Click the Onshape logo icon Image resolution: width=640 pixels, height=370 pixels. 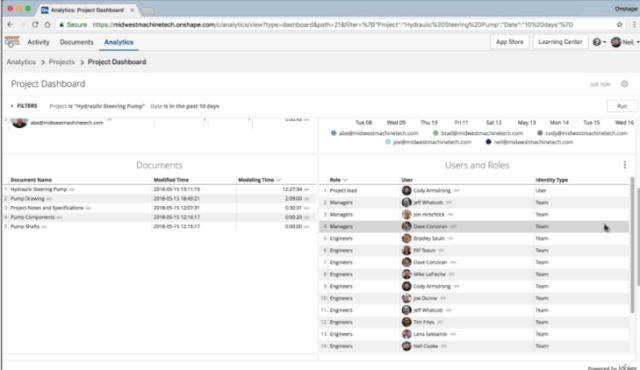[x=12, y=42]
